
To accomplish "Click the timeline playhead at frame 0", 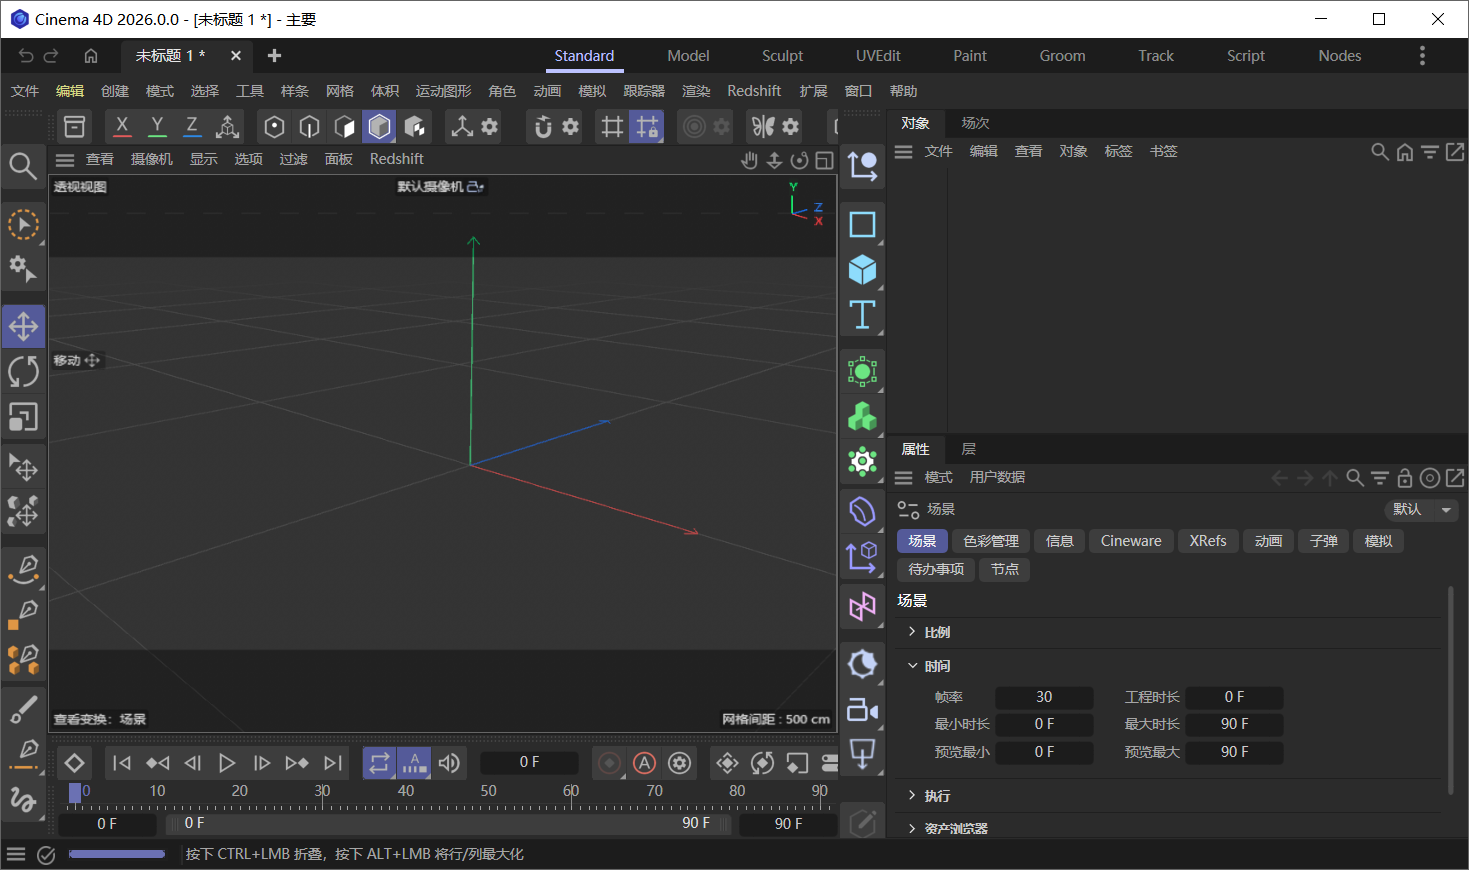I will tap(75, 793).
